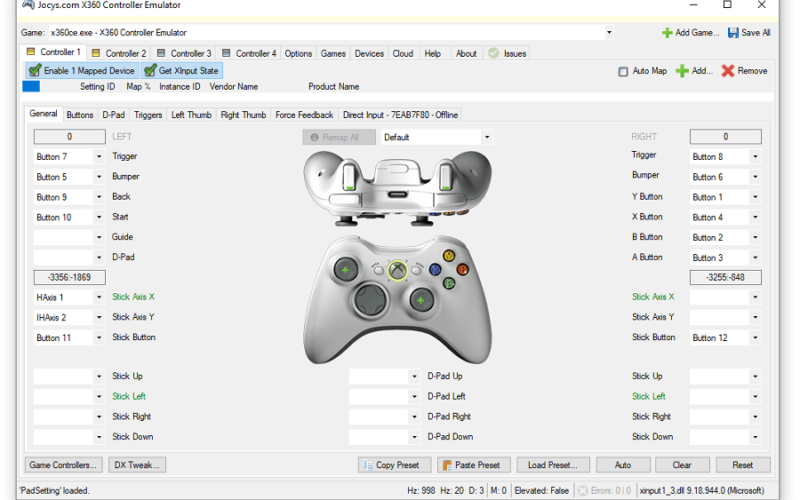Switch to Controller 3 tab
The image size is (800, 500).
click(x=184, y=53)
